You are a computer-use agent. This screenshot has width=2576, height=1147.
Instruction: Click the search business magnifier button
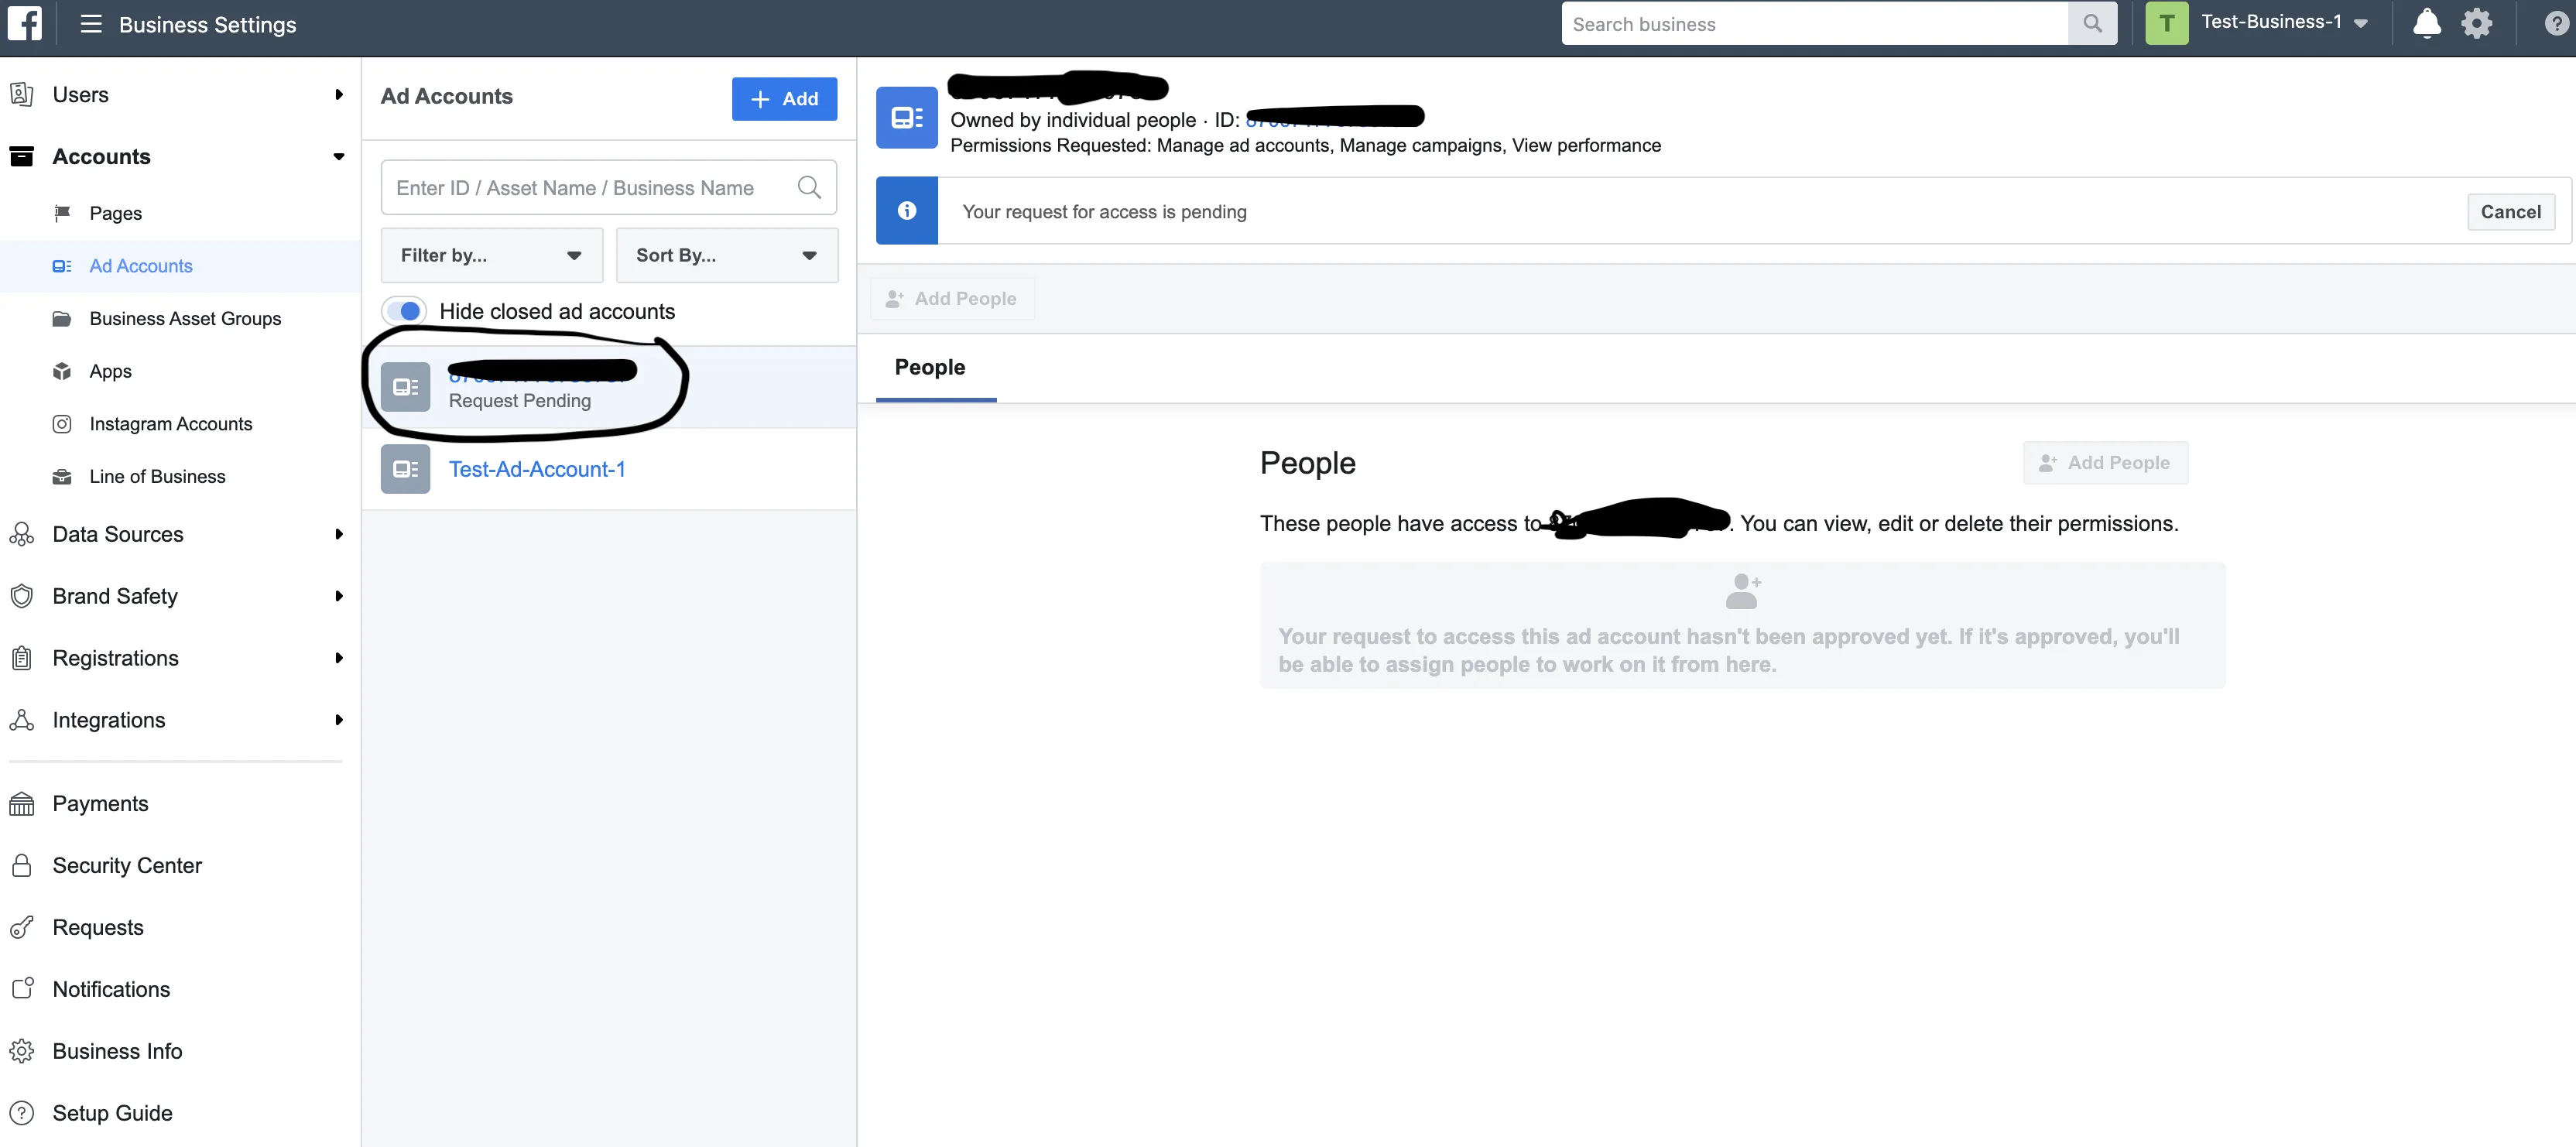tap(2092, 23)
